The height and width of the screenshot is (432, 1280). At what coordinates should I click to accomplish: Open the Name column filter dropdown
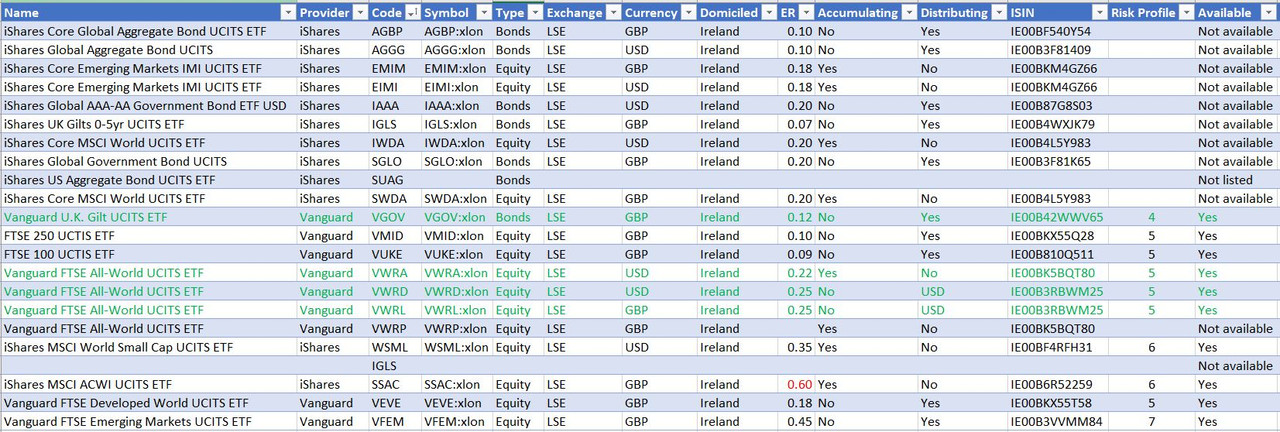[x=288, y=13]
